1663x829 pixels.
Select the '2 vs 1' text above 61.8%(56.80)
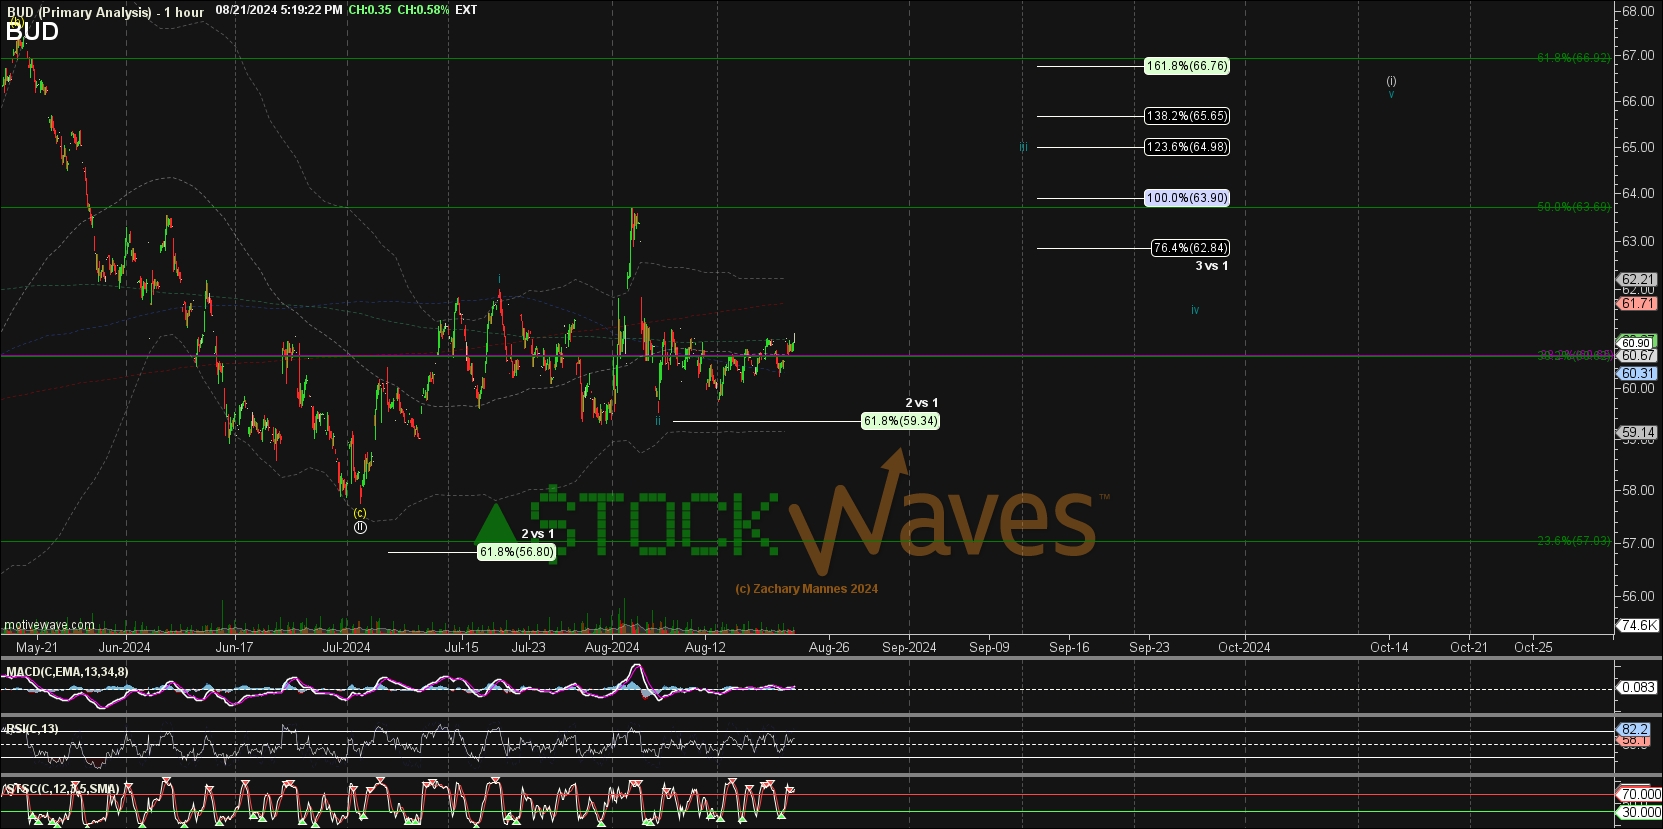(537, 534)
